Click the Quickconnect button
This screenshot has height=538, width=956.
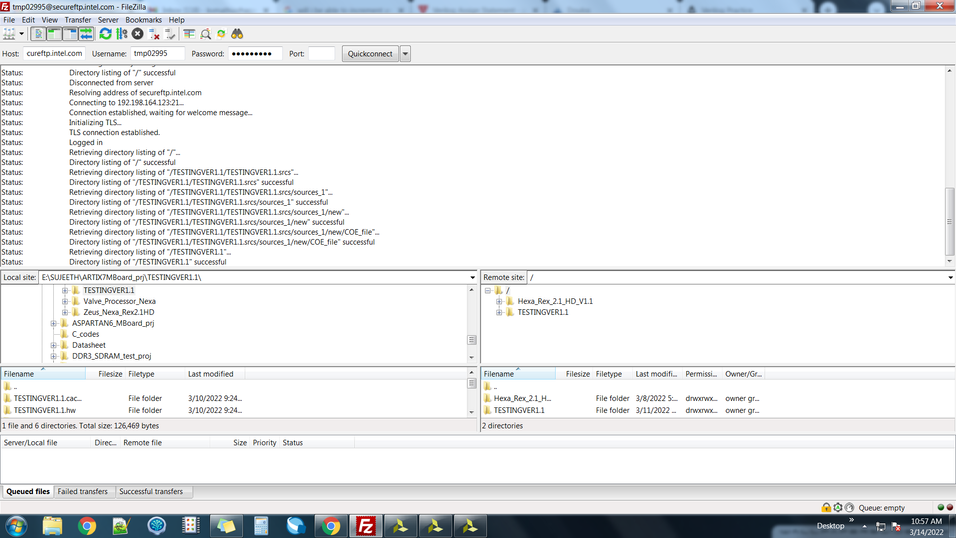(370, 54)
